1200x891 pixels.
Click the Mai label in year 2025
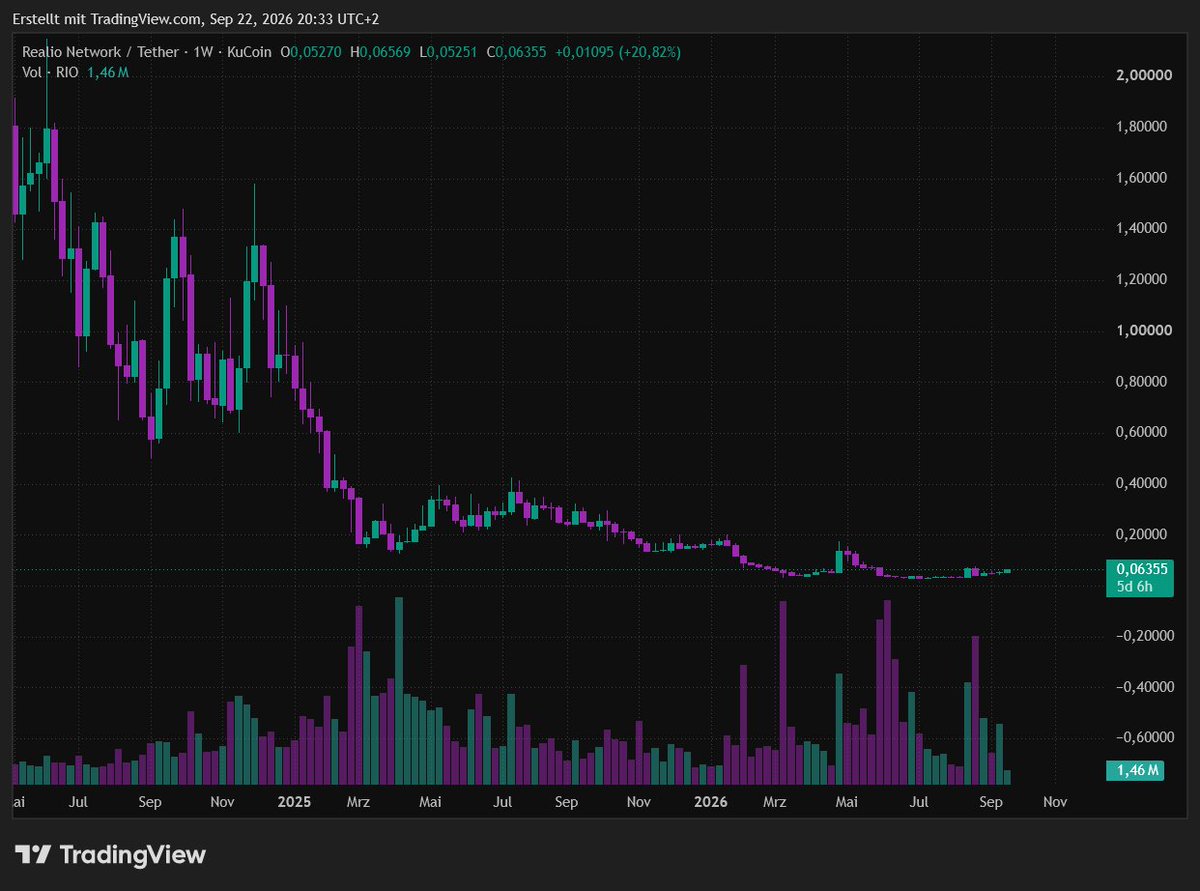(x=430, y=802)
